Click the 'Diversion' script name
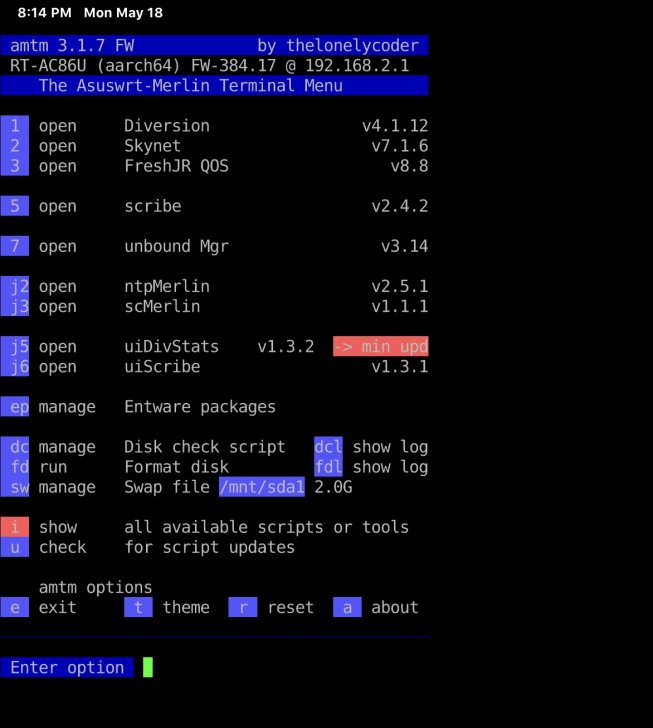The image size is (653, 728). click(167, 126)
